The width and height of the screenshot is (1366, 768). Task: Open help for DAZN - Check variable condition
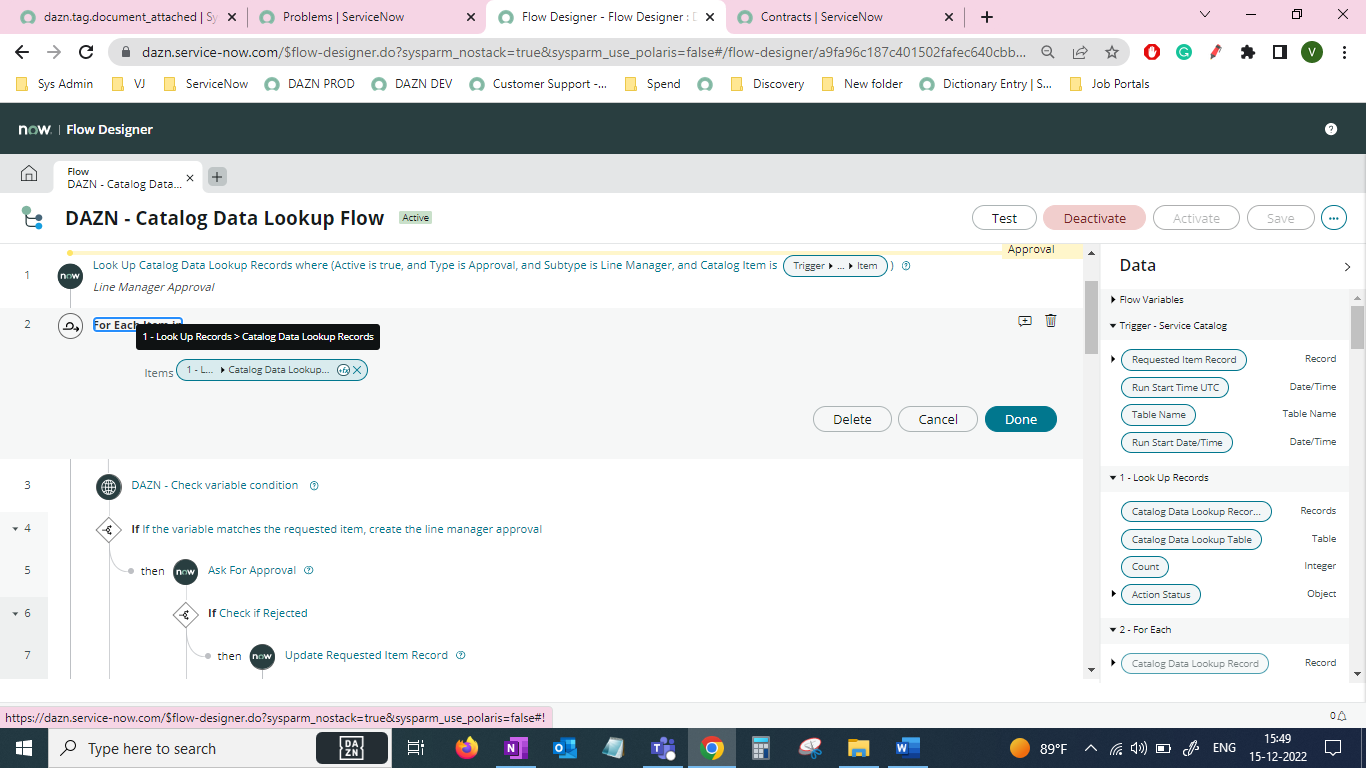coord(314,486)
